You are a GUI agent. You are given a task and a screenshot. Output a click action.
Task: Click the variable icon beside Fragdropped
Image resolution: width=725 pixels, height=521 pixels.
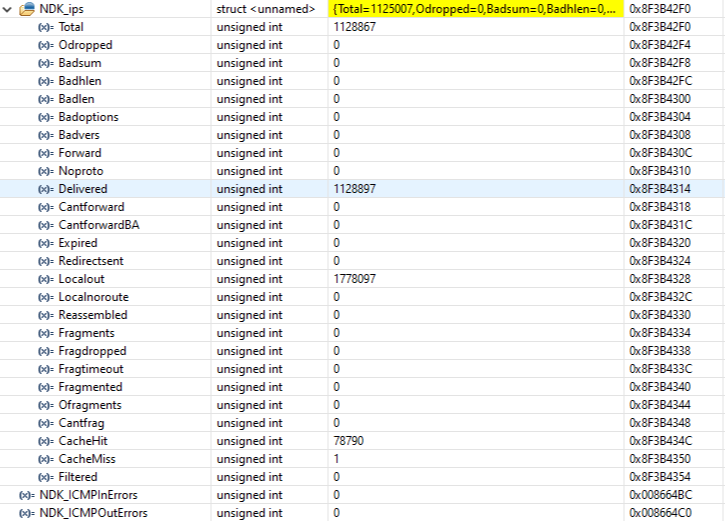(46, 352)
